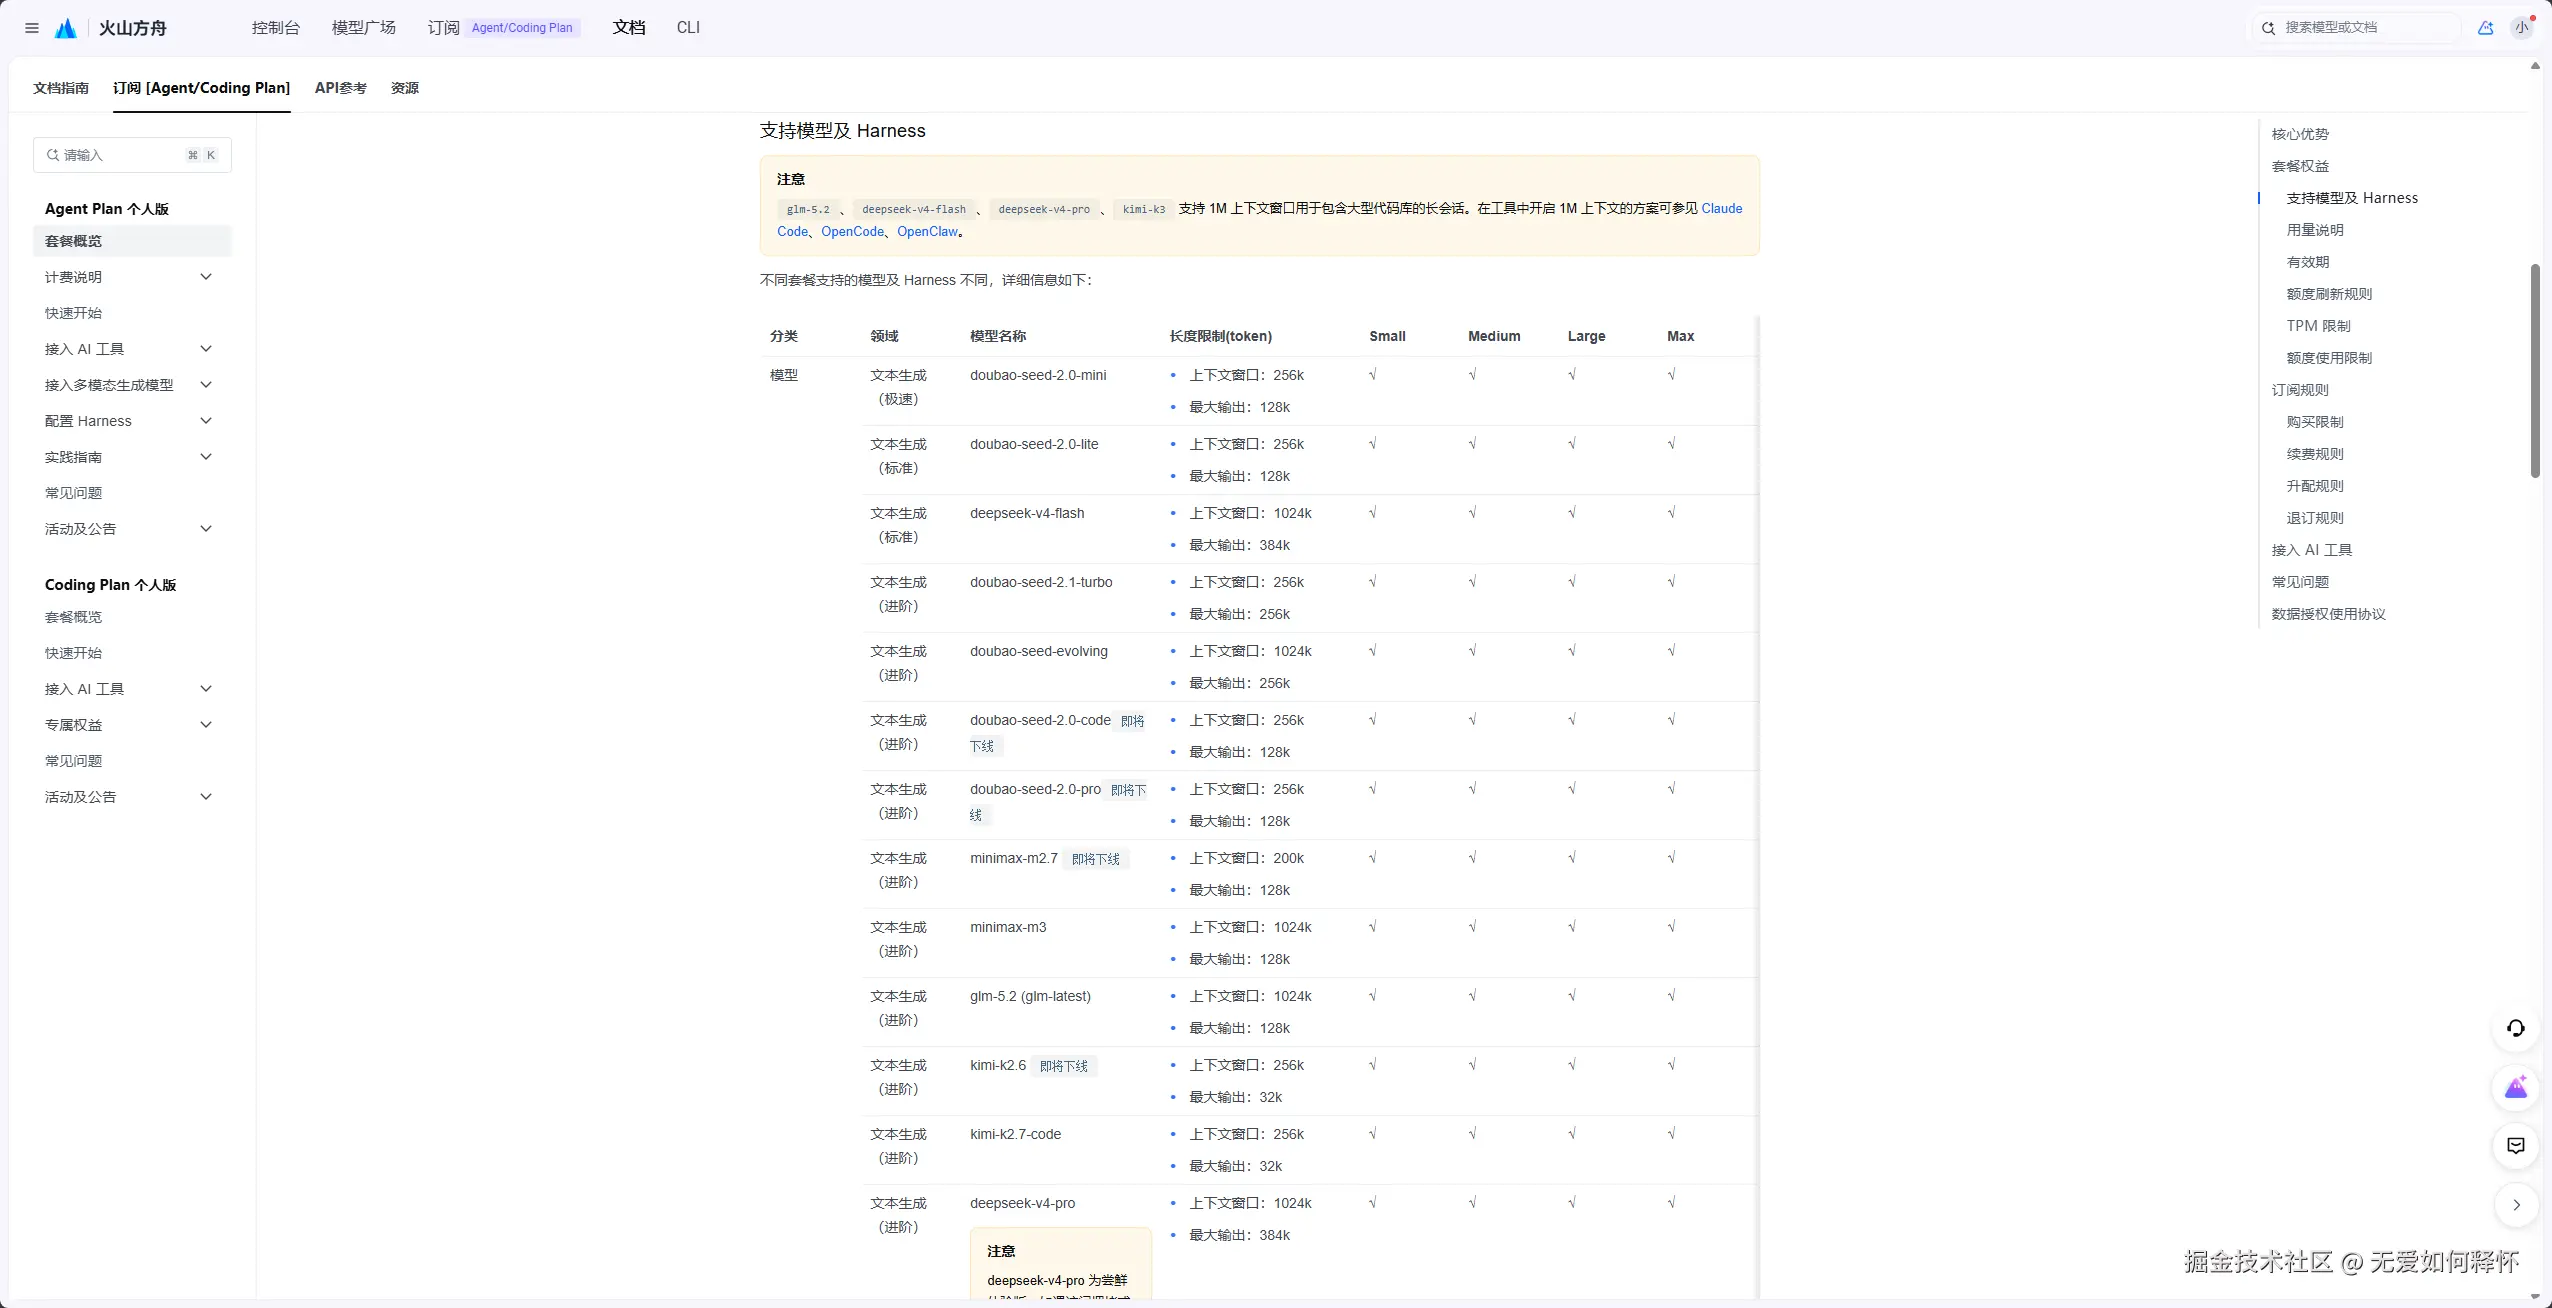Click the right-arrow floating button
The width and height of the screenshot is (2552, 1308).
[x=2516, y=1205]
